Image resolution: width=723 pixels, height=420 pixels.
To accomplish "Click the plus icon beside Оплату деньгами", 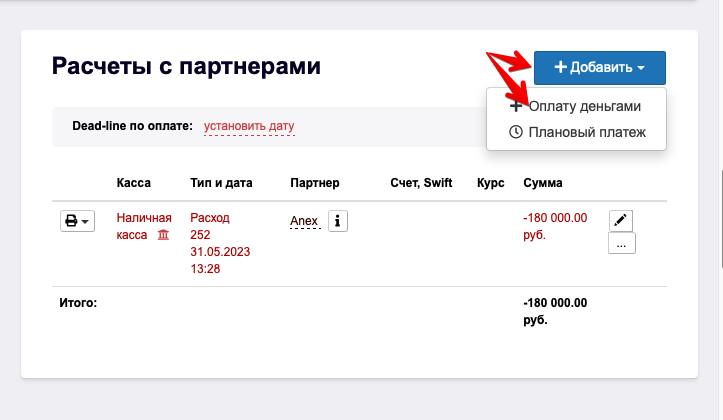I will tap(516, 106).
